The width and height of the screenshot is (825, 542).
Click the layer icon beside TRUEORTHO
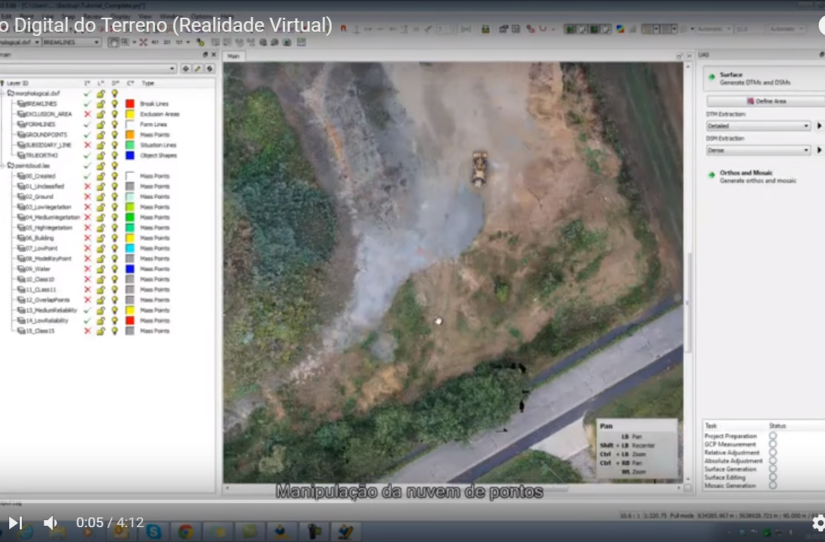coord(22,155)
